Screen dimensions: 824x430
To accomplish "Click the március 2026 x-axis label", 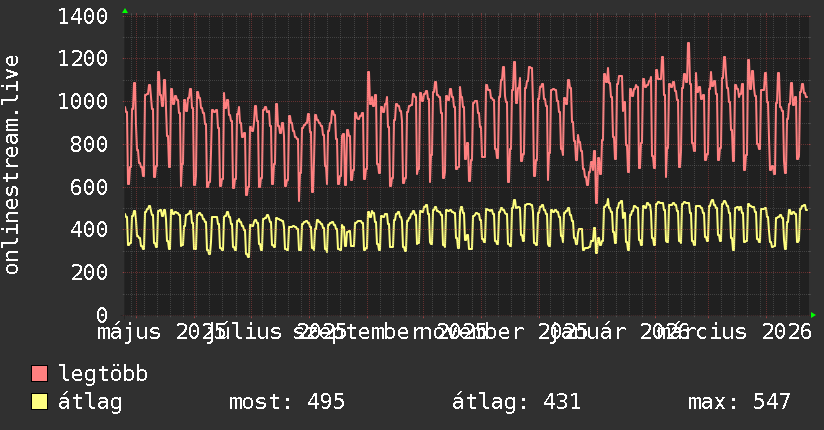I will tap(737, 332).
